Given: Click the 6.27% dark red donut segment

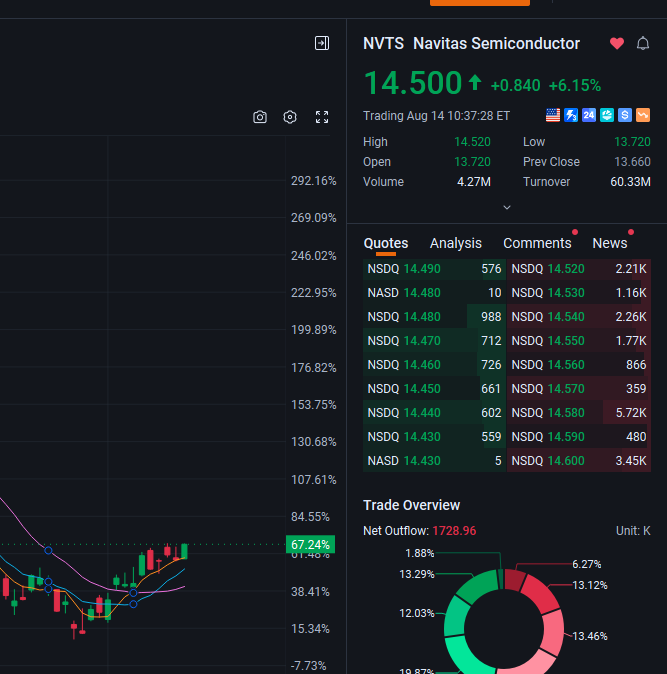Looking at the screenshot, I should [514, 579].
